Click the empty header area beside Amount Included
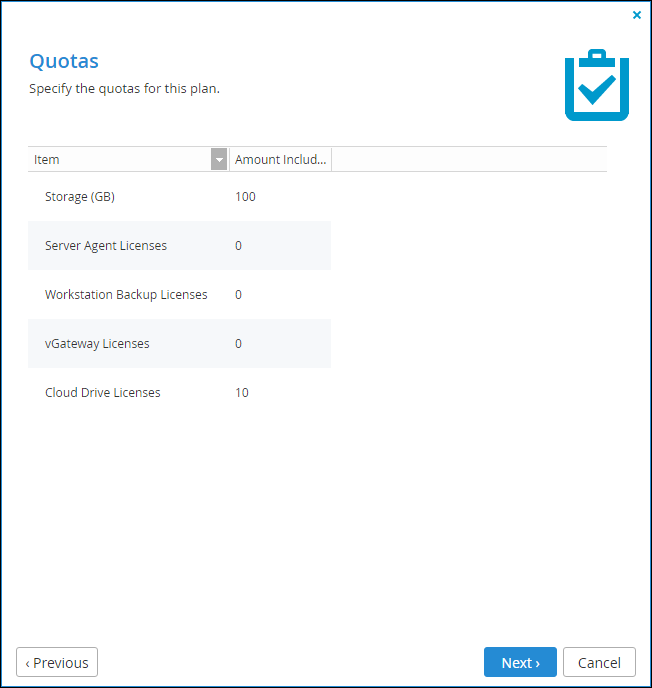 469,159
